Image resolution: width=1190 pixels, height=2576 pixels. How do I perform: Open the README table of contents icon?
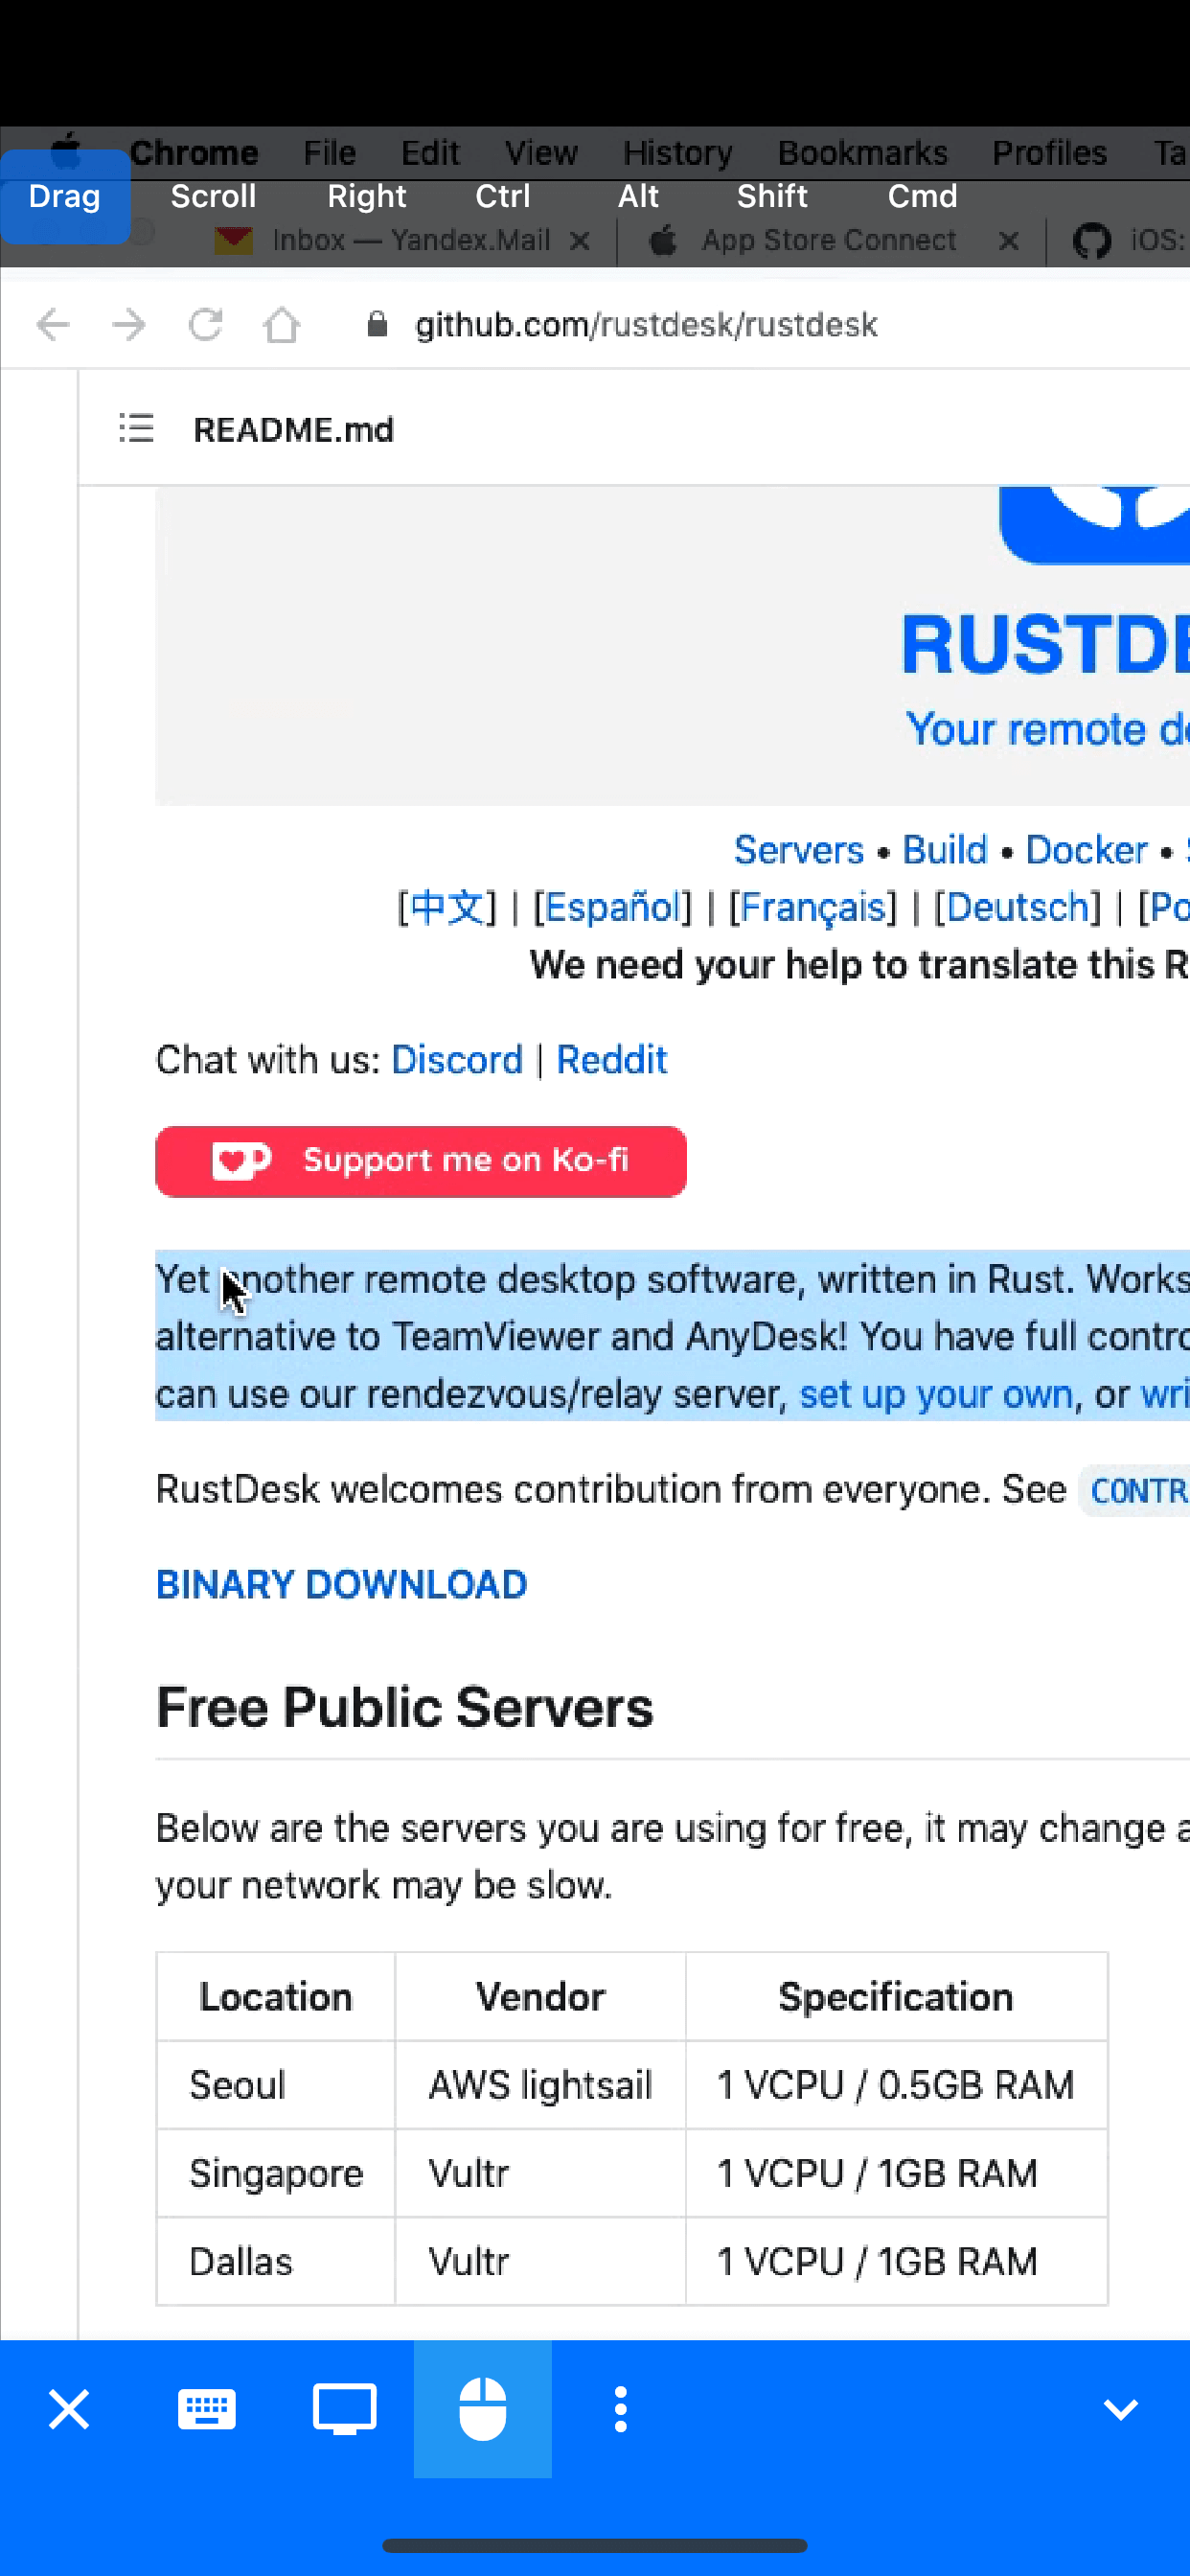coord(137,429)
